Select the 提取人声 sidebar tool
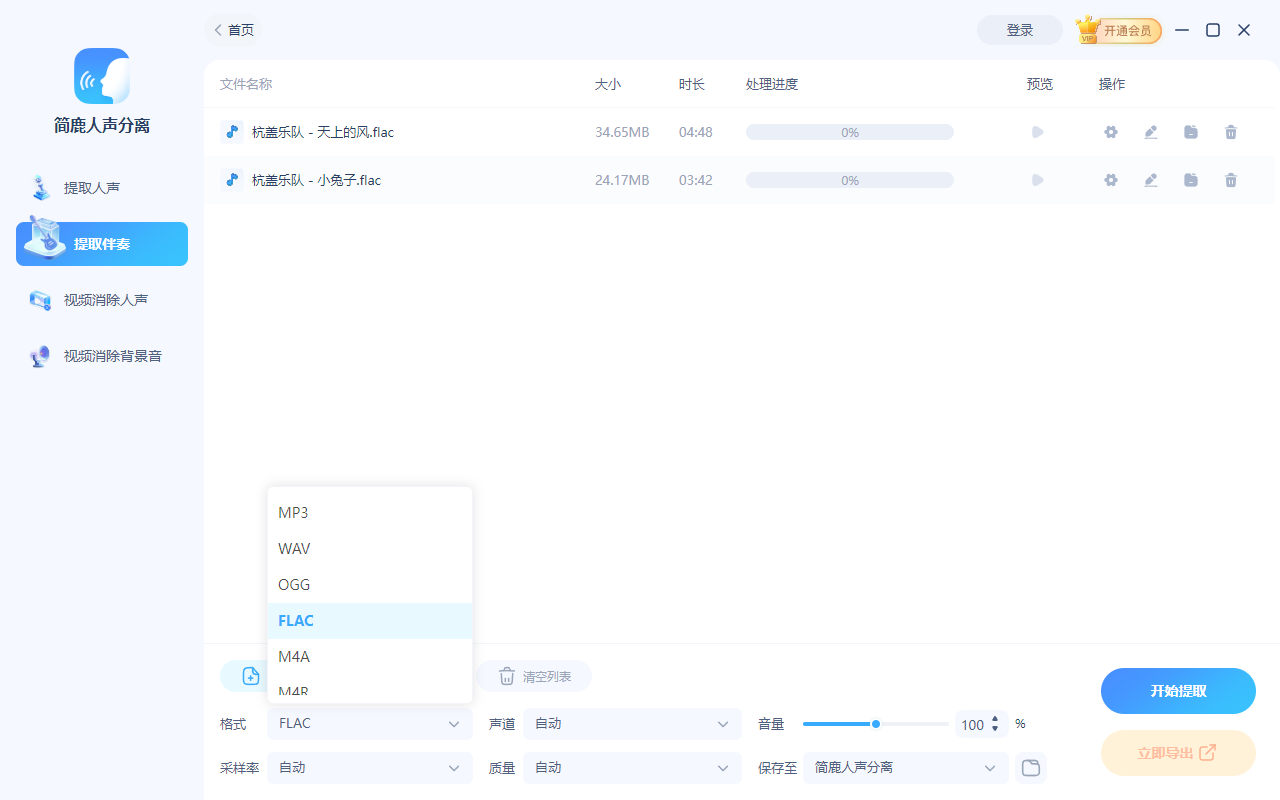The height and width of the screenshot is (800, 1280). (100, 187)
